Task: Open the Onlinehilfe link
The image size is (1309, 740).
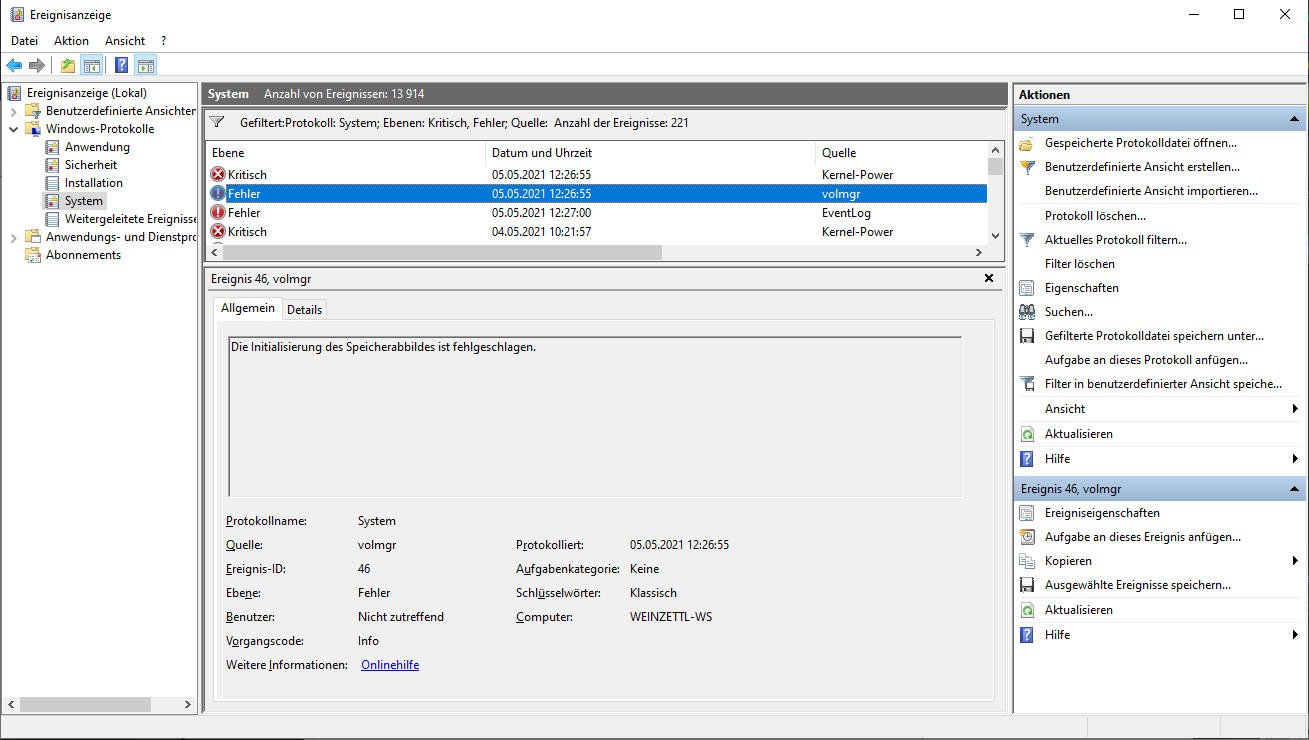Action: click(389, 665)
